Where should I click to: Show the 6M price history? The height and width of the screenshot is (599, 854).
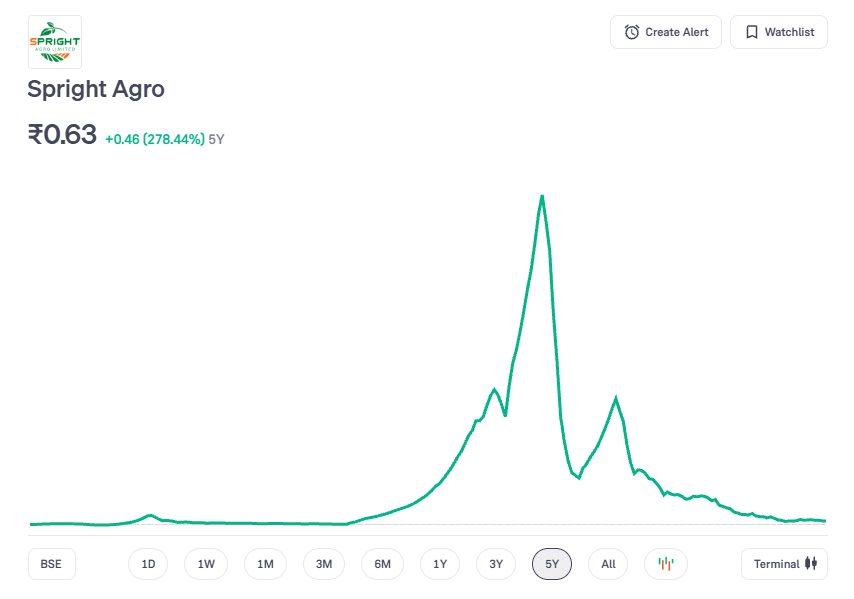pos(382,564)
